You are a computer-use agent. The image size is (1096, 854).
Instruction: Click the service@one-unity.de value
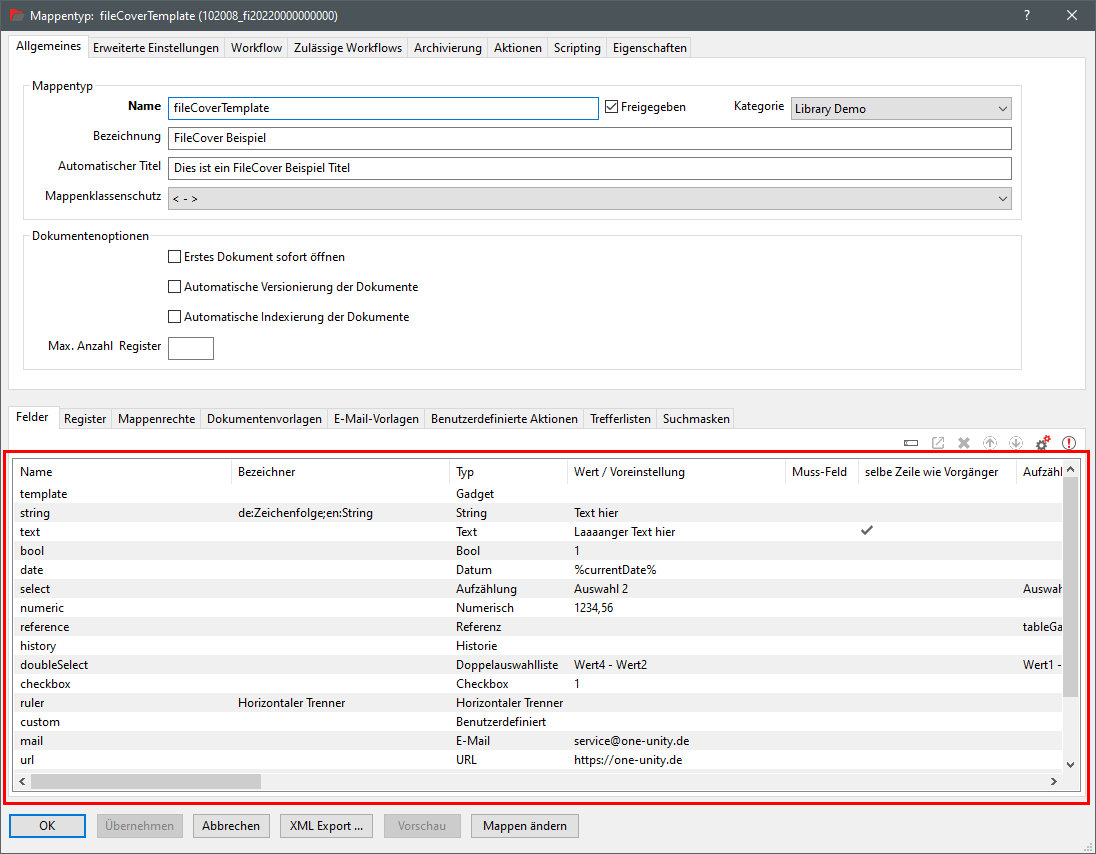tap(631, 741)
